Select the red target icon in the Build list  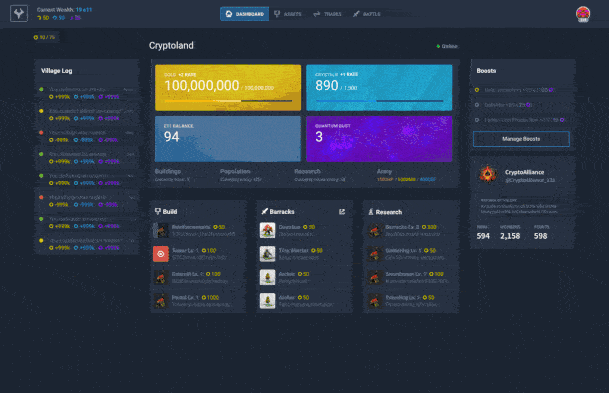click(x=161, y=254)
